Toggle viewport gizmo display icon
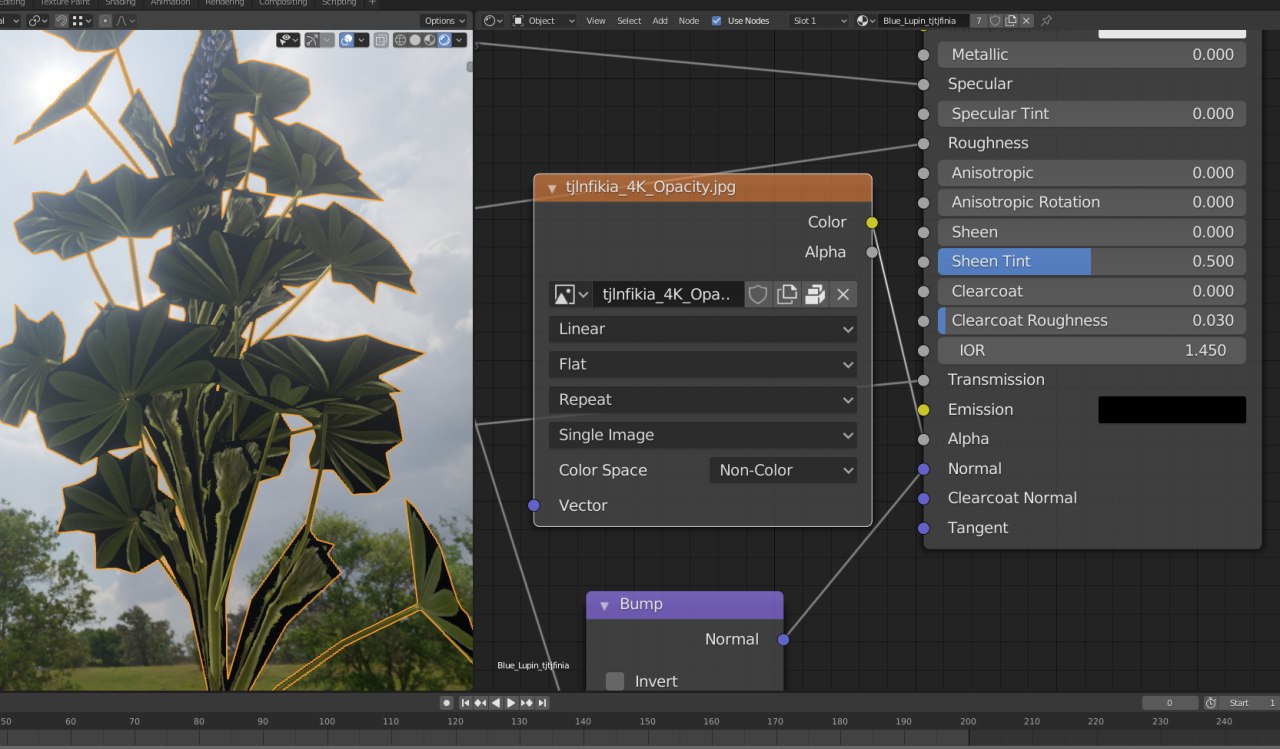The width and height of the screenshot is (1280, 749). (x=312, y=40)
